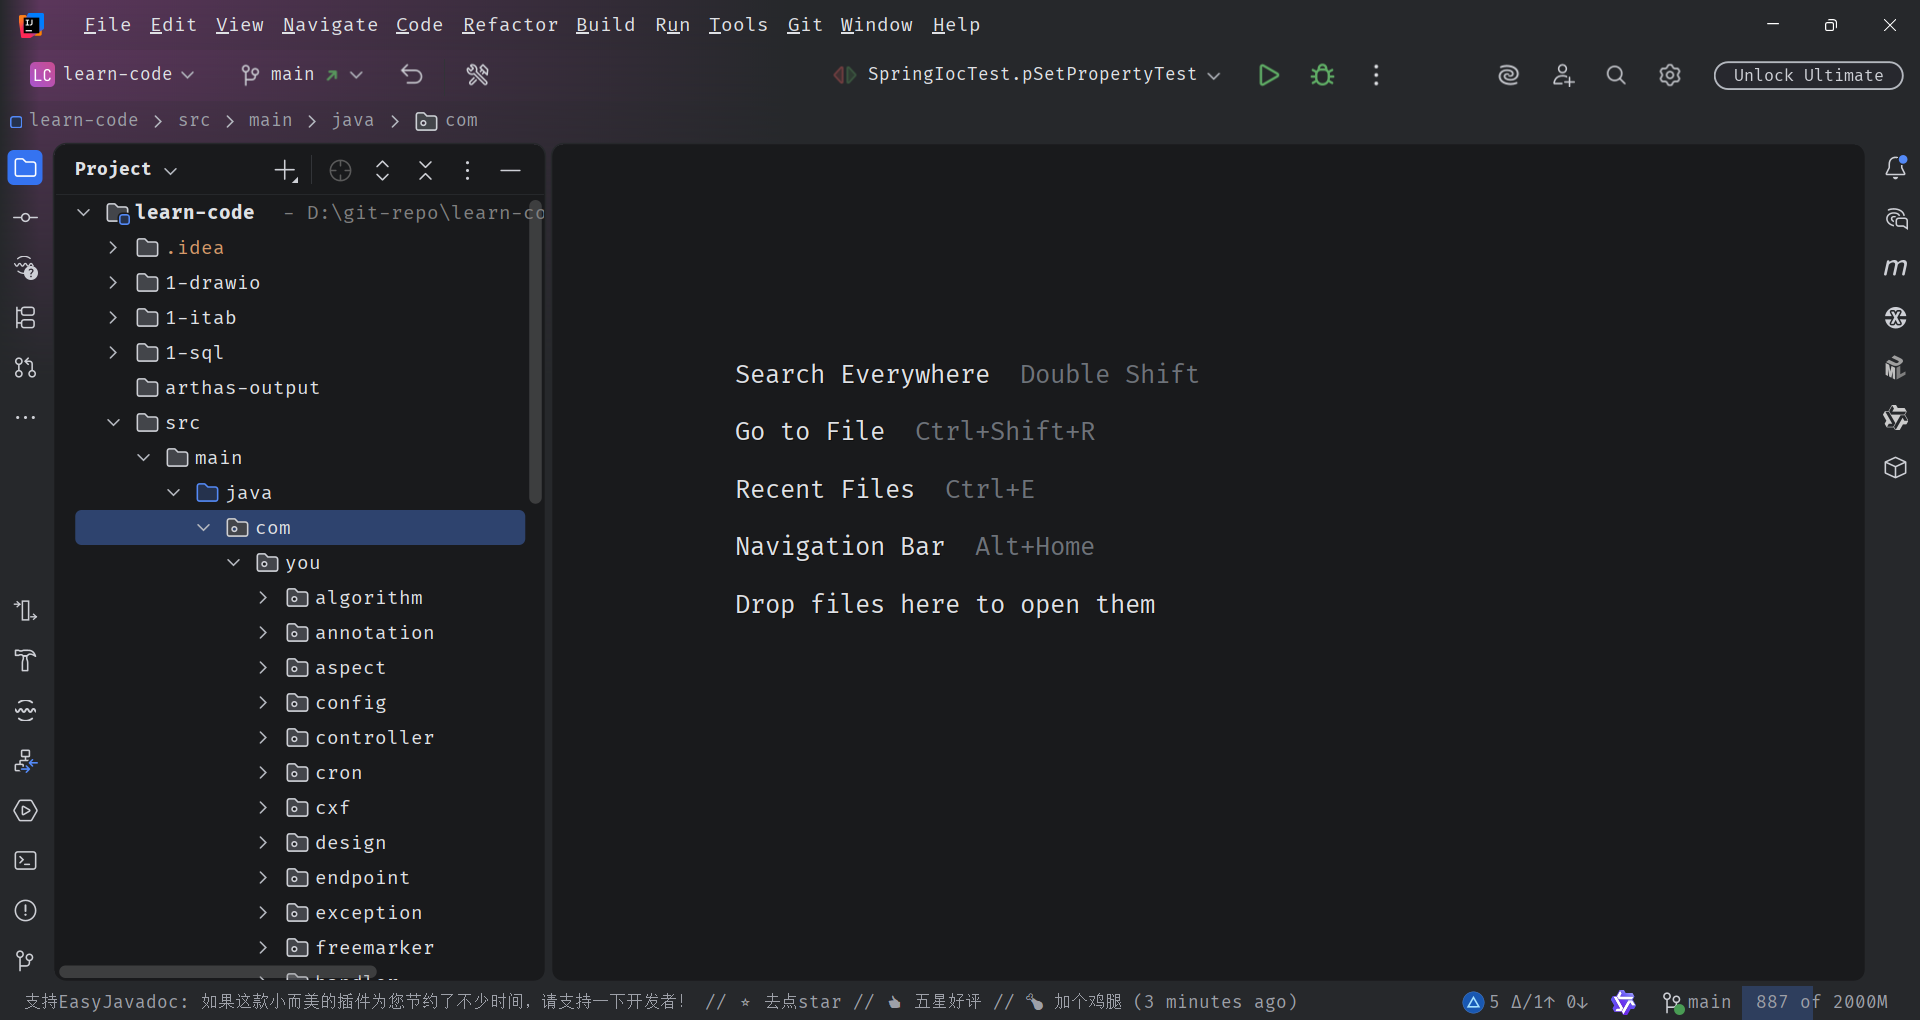Viewport: 1920px width, 1020px height.
Task: Select opened file locate target icon
Action: pos(340,171)
